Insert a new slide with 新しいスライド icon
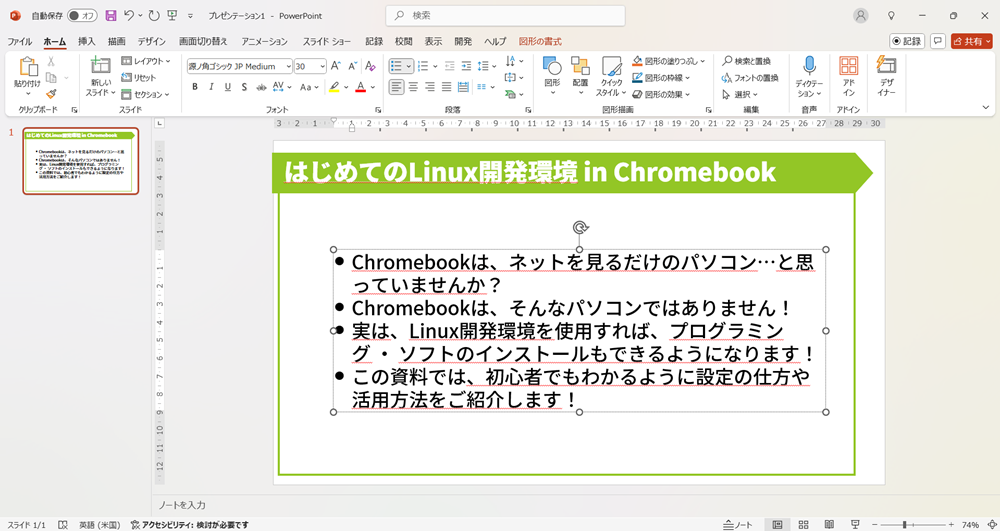The height and width of the screenshot is (531, 1000). (x=100, y=66)
